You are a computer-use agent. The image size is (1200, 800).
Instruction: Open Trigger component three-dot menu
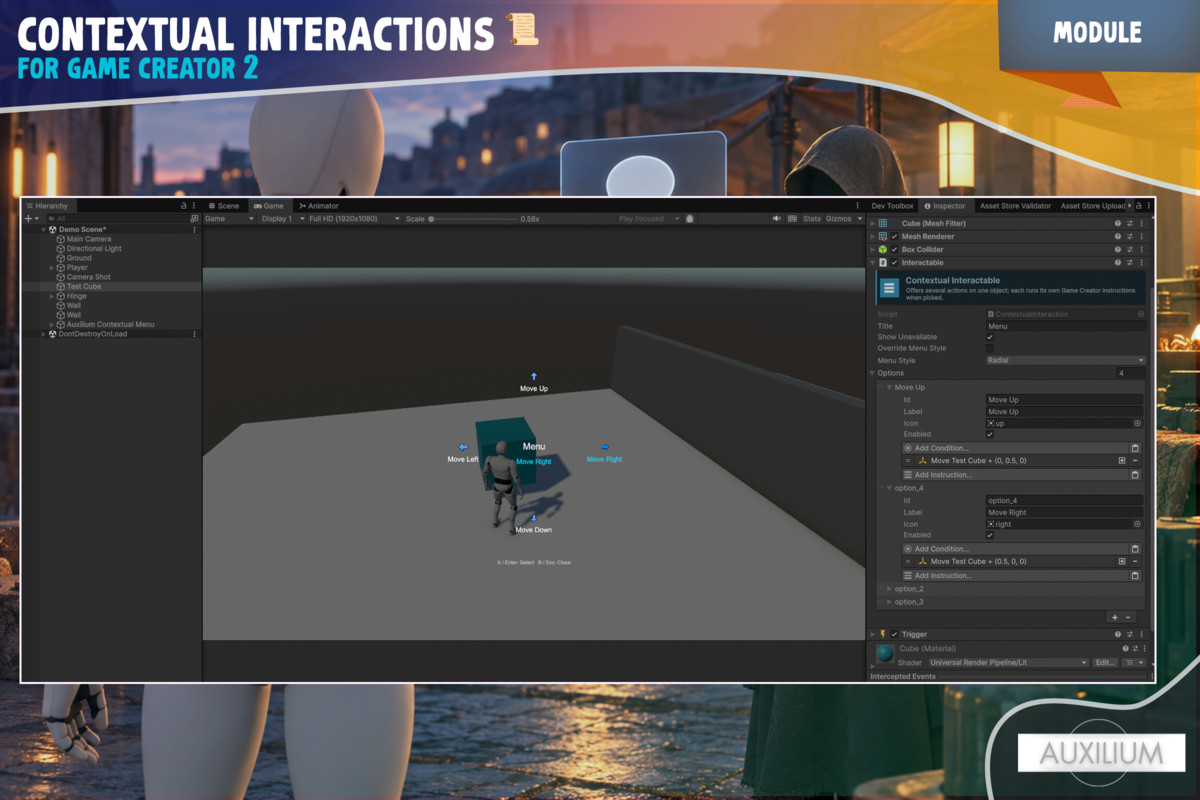(1141, 634)
